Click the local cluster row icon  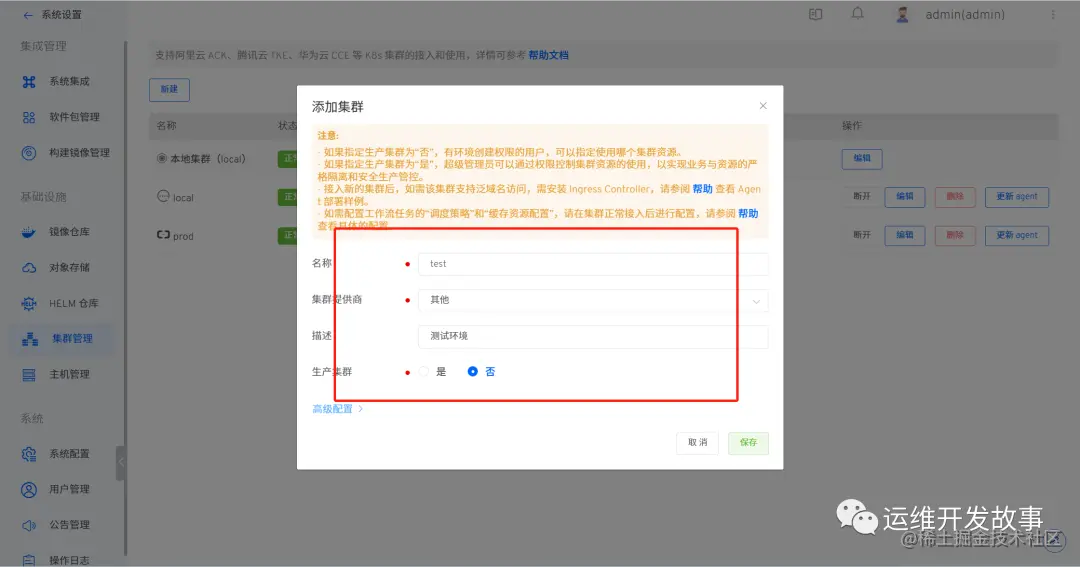[163, 196]
